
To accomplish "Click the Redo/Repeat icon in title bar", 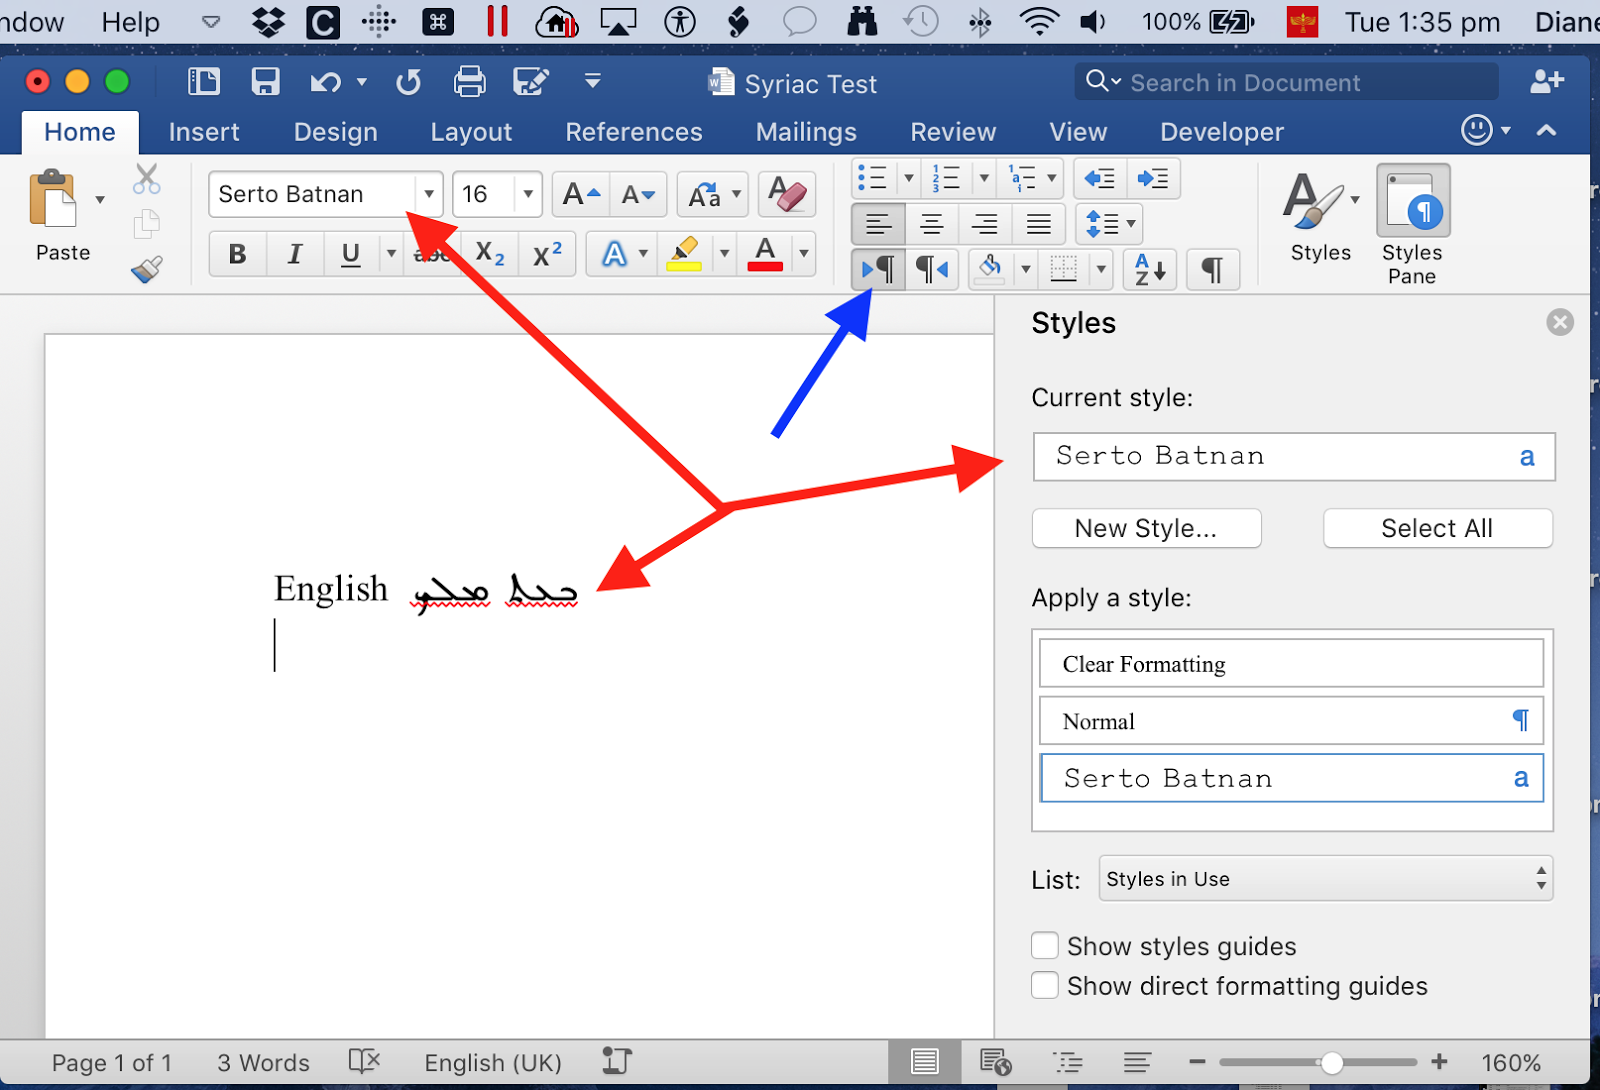I will (408, 82).
